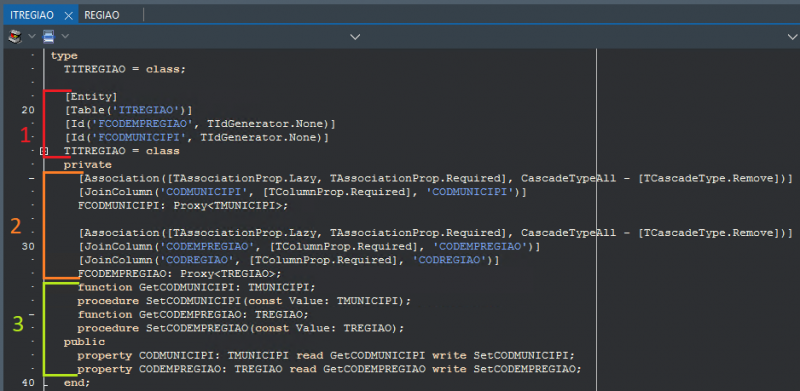Click the [Entity] attribute line
This screenshot has height=391, width=800.
point(91,96)
